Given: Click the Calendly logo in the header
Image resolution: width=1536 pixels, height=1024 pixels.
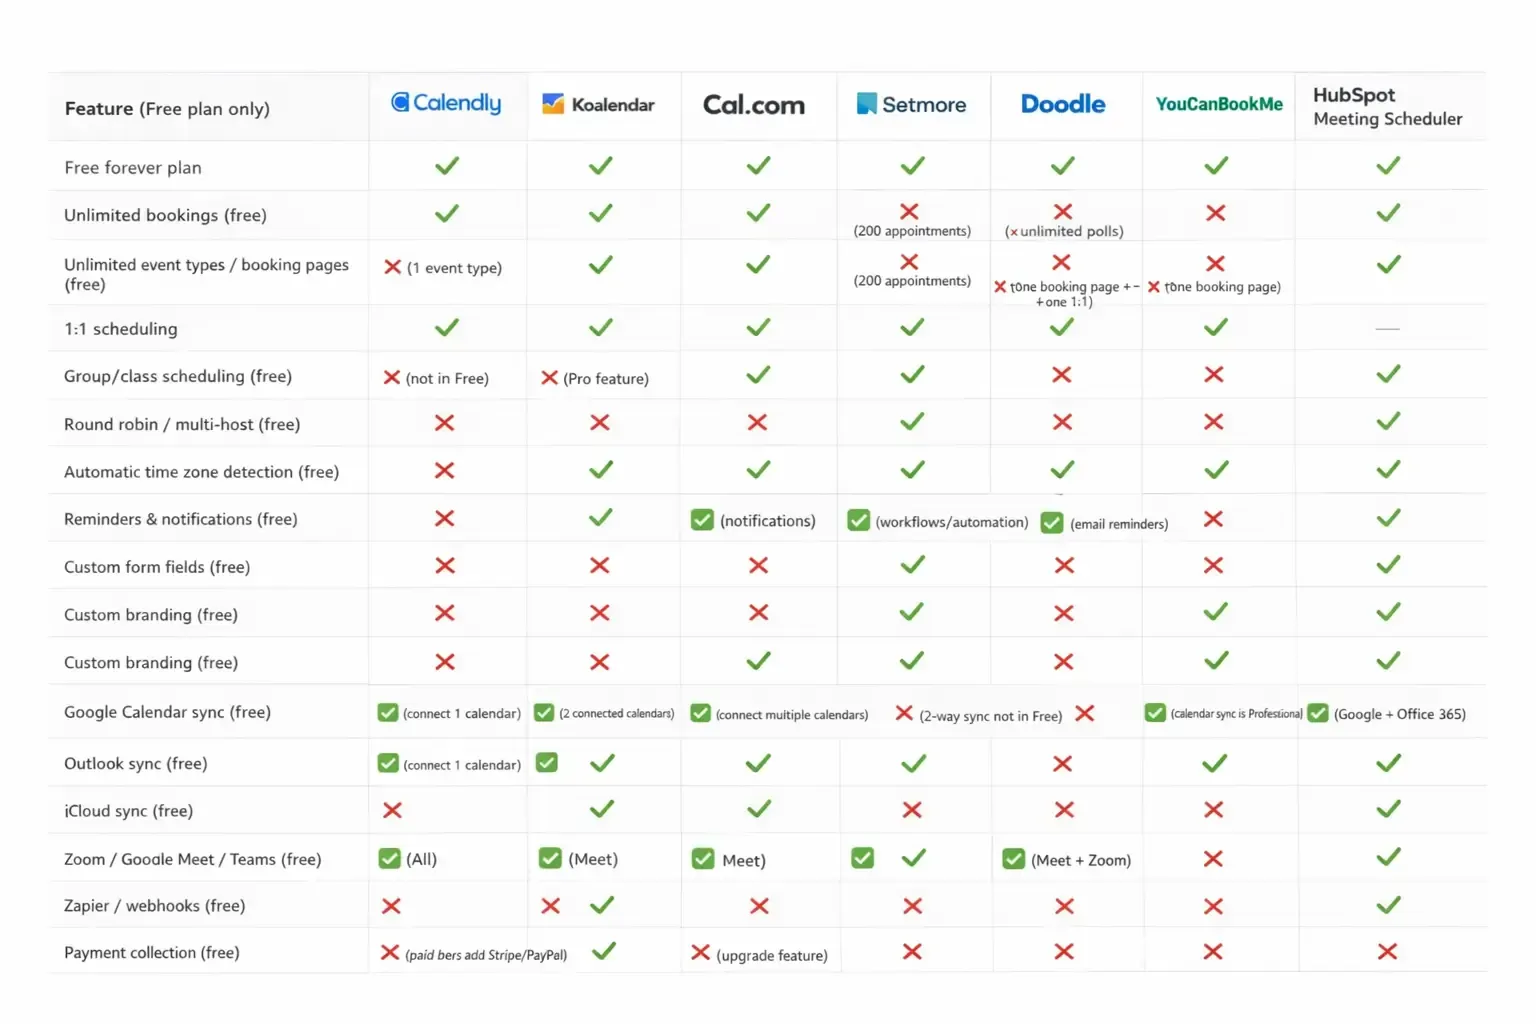Looking at the screenshot, I should pos(446,103).
